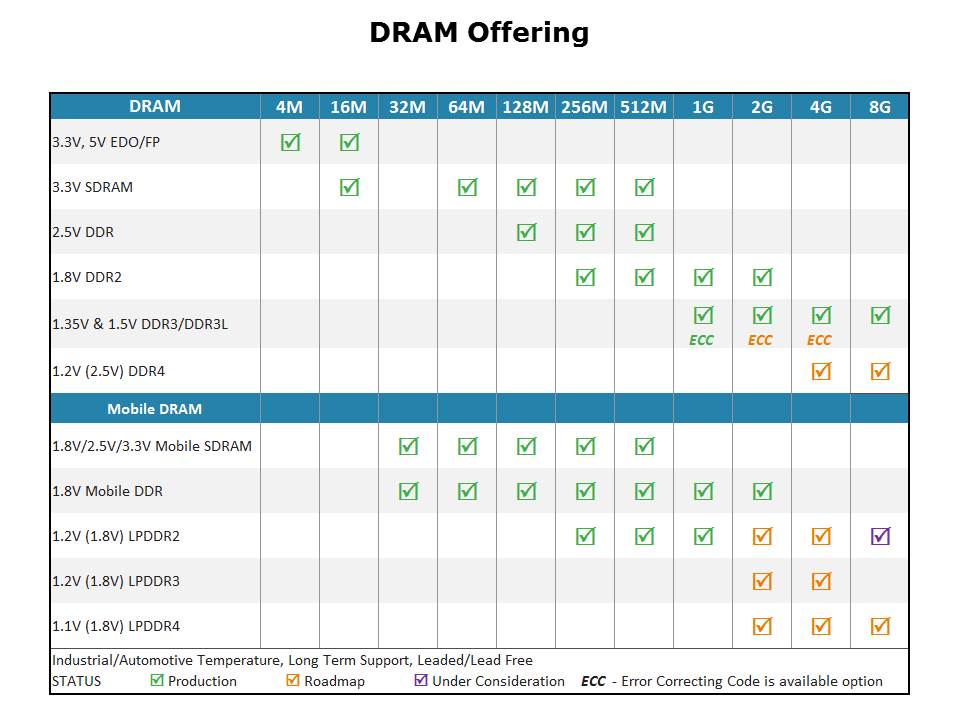Click the 8G checkmark in the LPDDR4 row

coord(880,626)
